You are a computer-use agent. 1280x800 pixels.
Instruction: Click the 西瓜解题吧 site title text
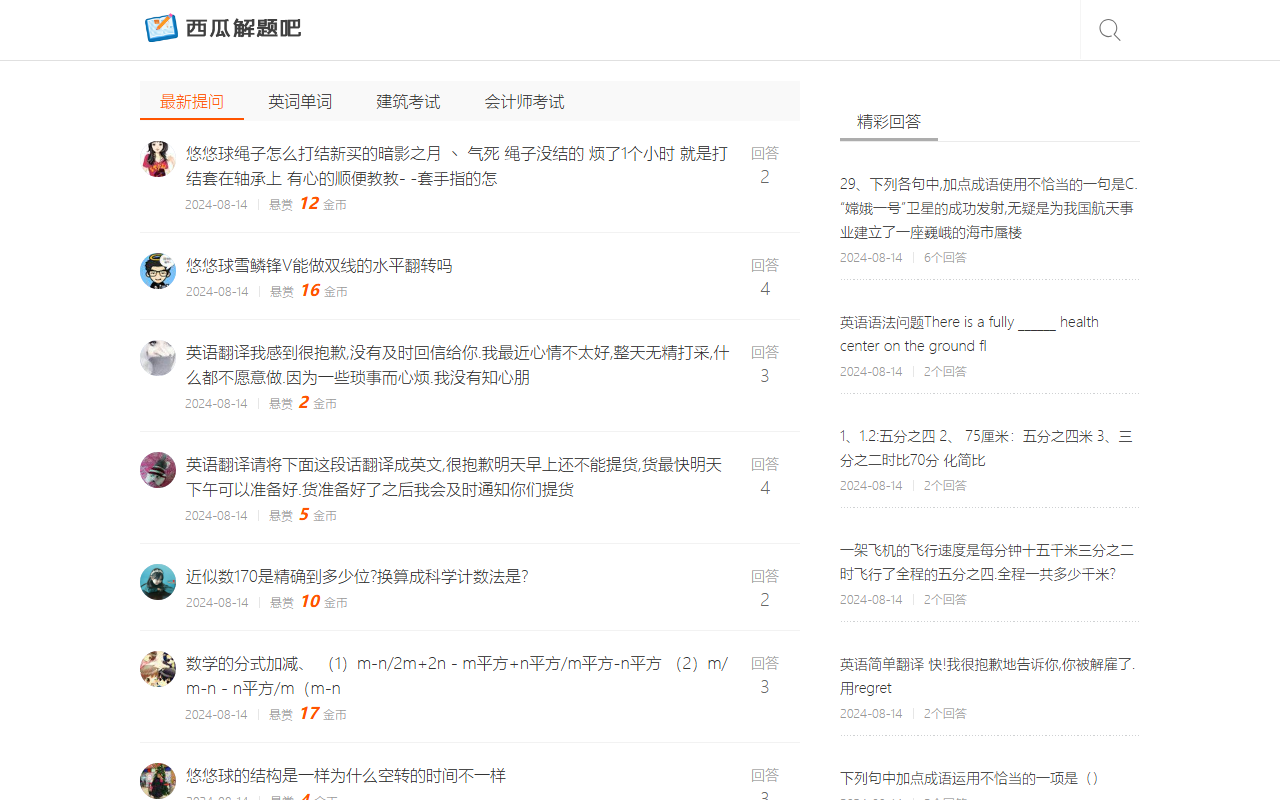tap(243, 28)
